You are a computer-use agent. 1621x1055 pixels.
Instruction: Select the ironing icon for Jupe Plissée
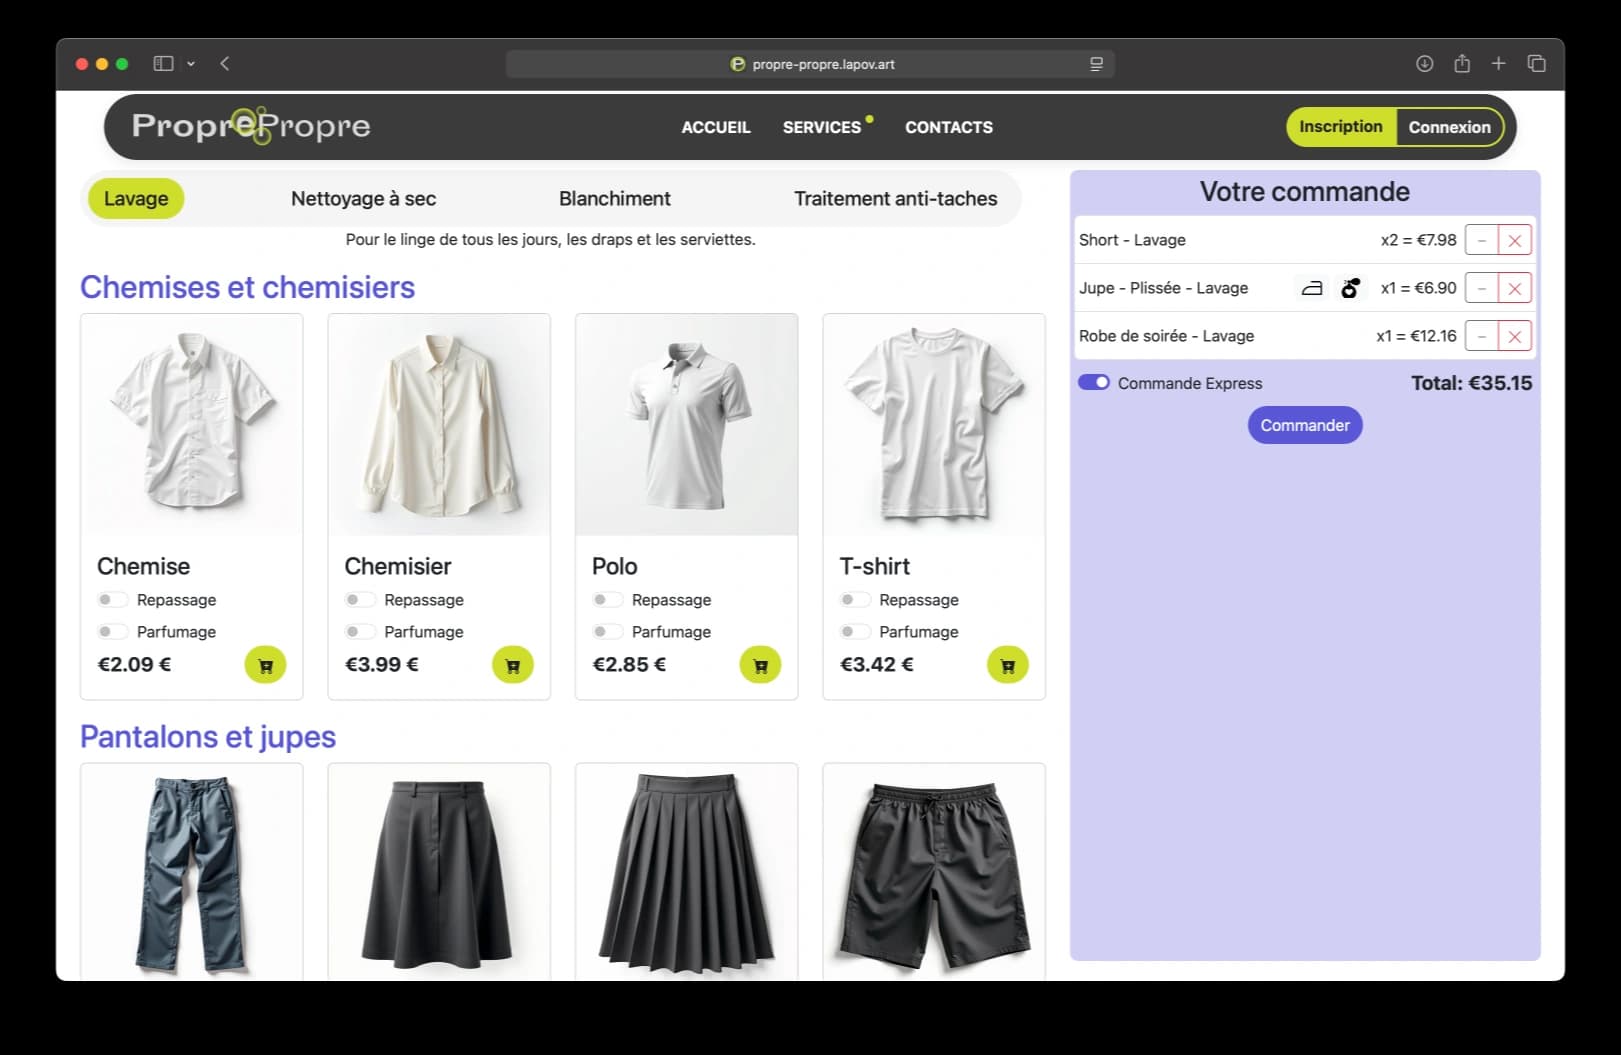[1310, 288]
